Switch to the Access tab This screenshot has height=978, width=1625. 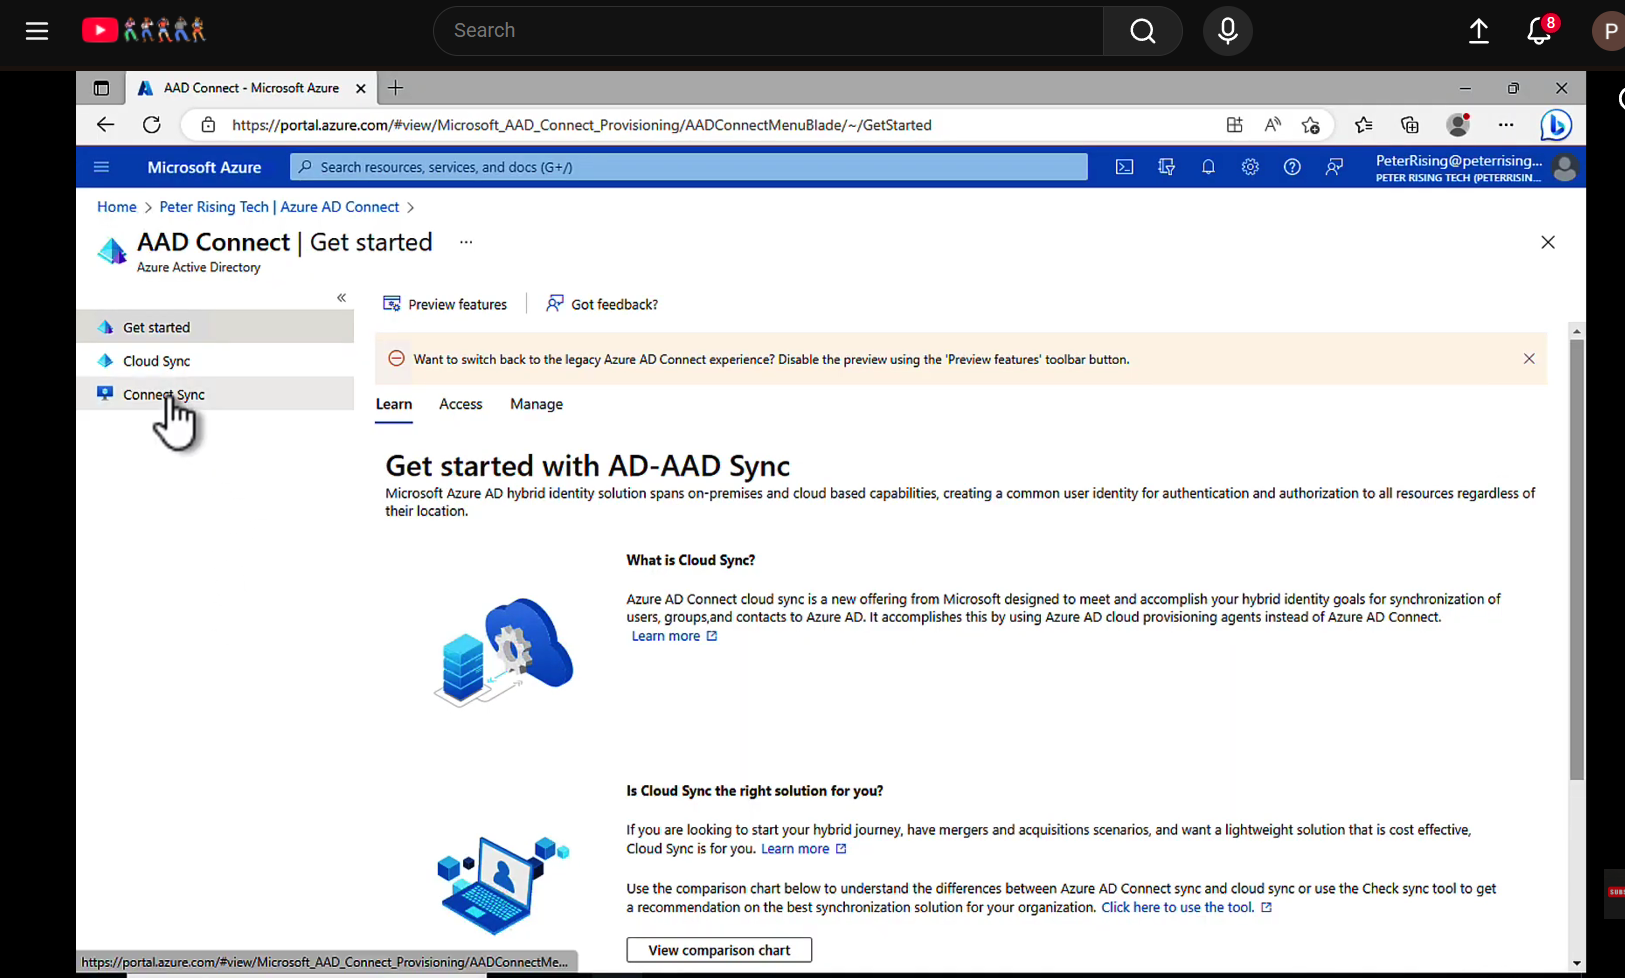tap(461, 404)
